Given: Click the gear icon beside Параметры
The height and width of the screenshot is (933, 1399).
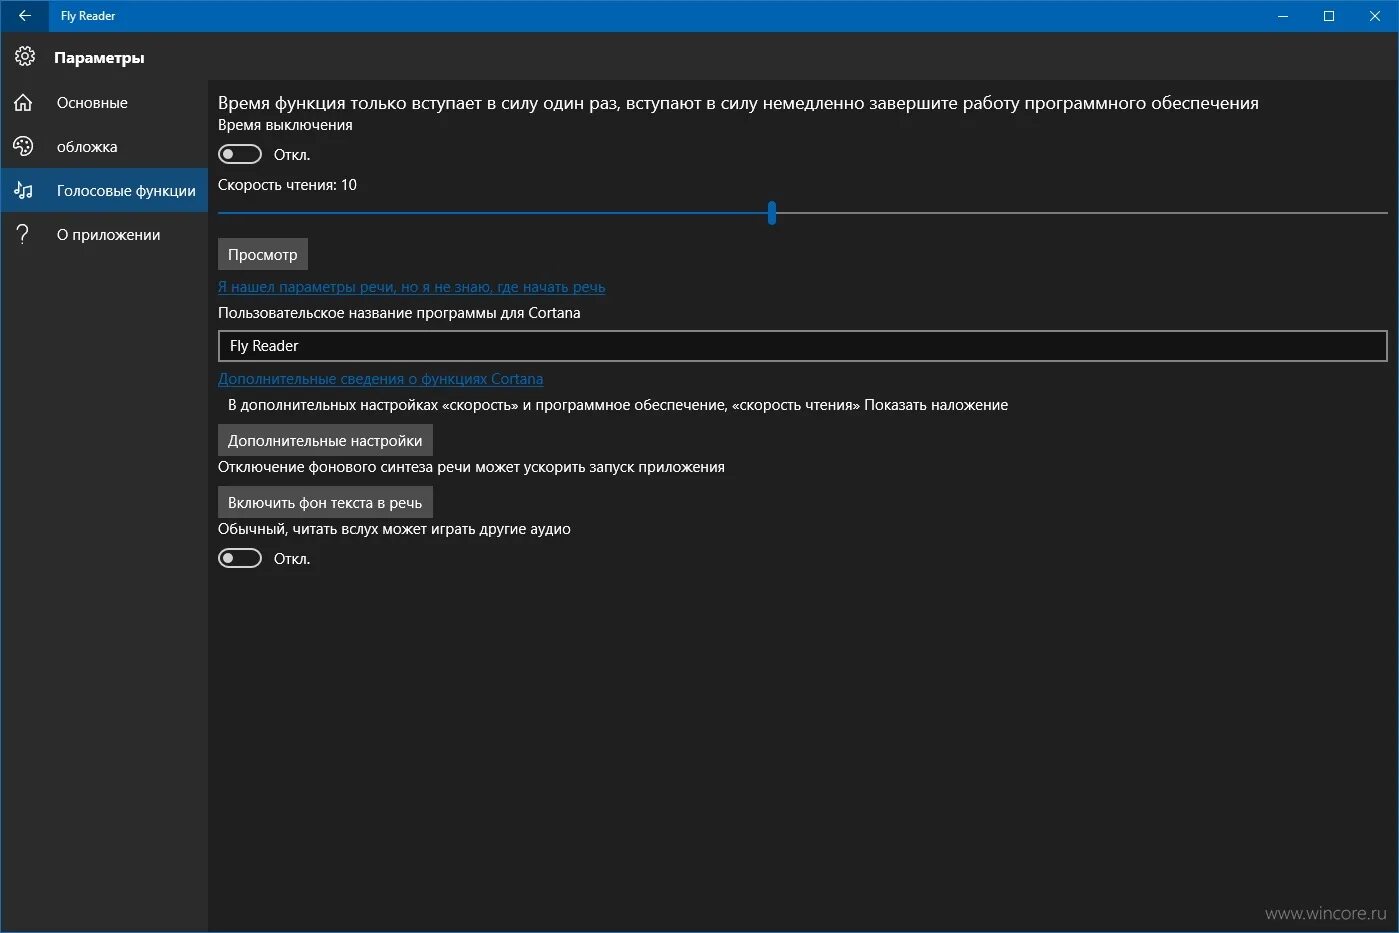Looking at the screenshot, I should click(x=25, y=56).
